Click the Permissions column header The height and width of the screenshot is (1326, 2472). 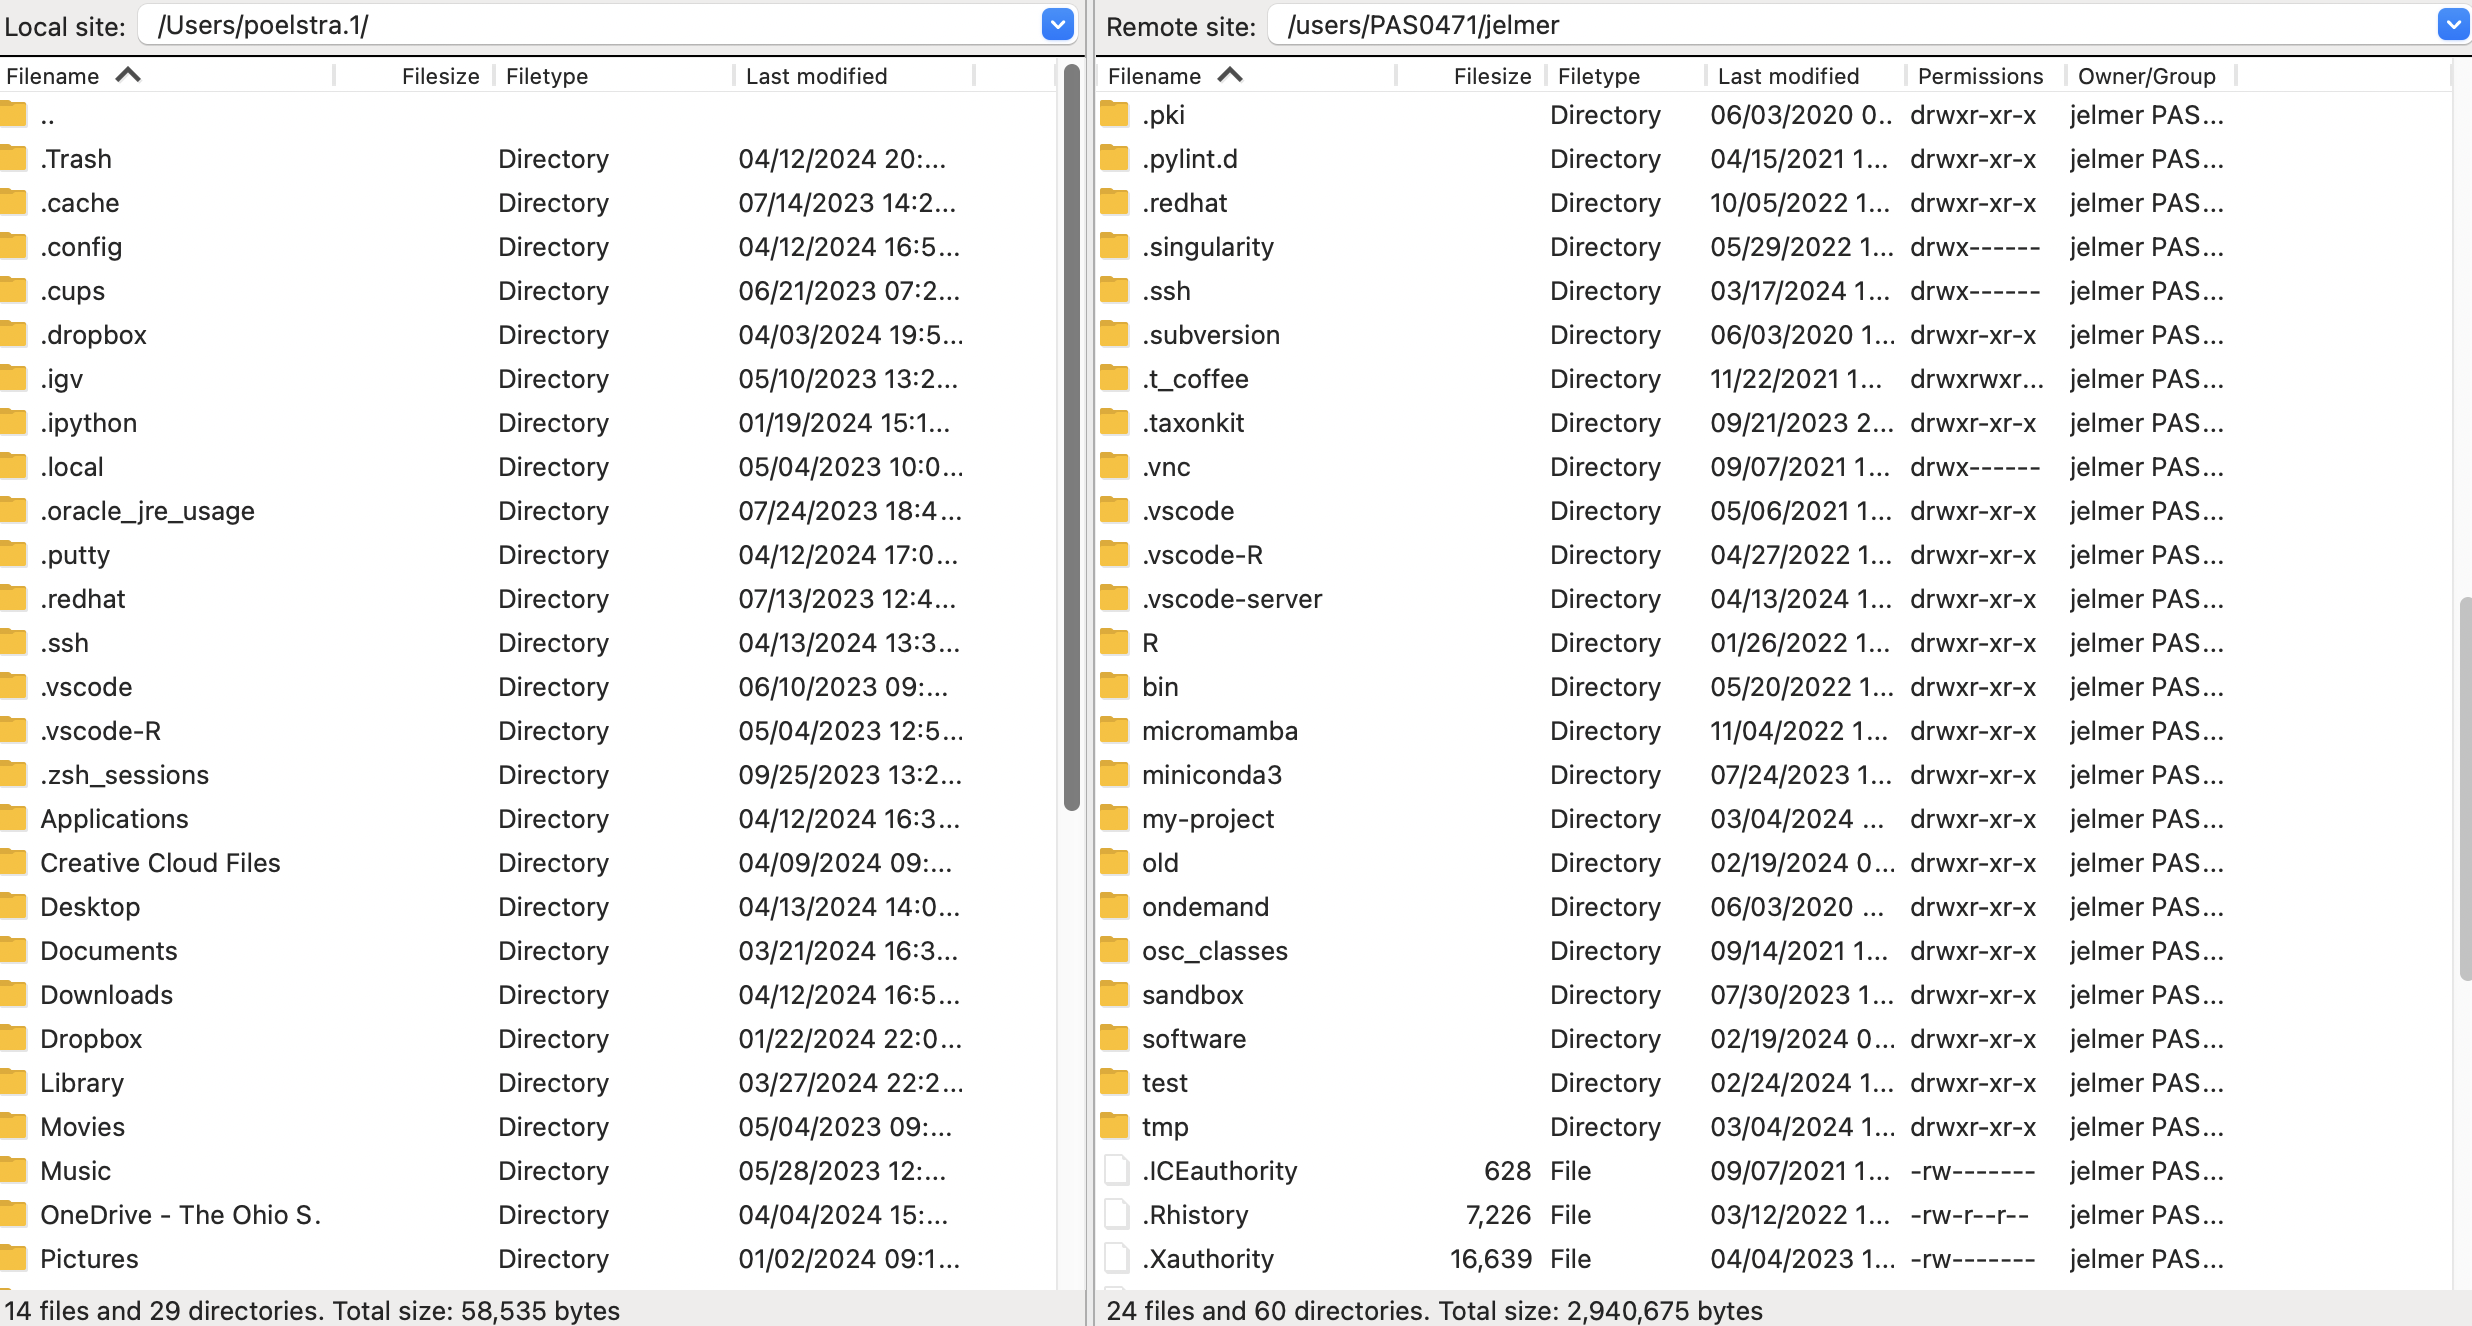point(1978,75)
